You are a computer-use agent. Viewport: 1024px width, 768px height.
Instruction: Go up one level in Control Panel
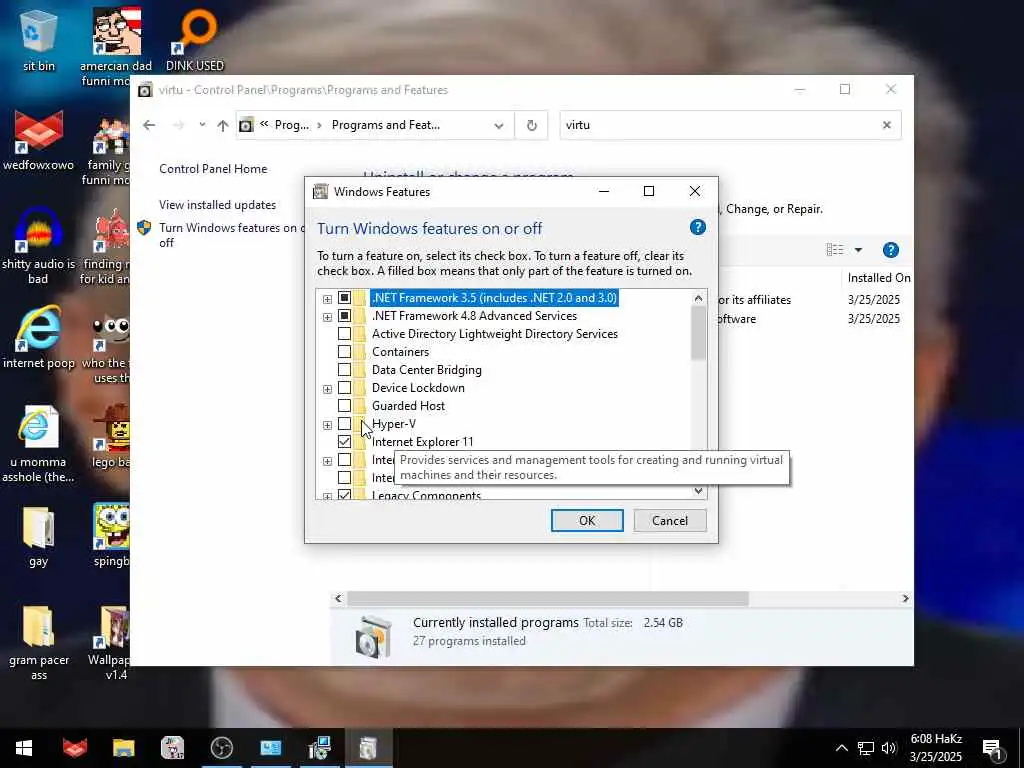(x=223, y=125)
